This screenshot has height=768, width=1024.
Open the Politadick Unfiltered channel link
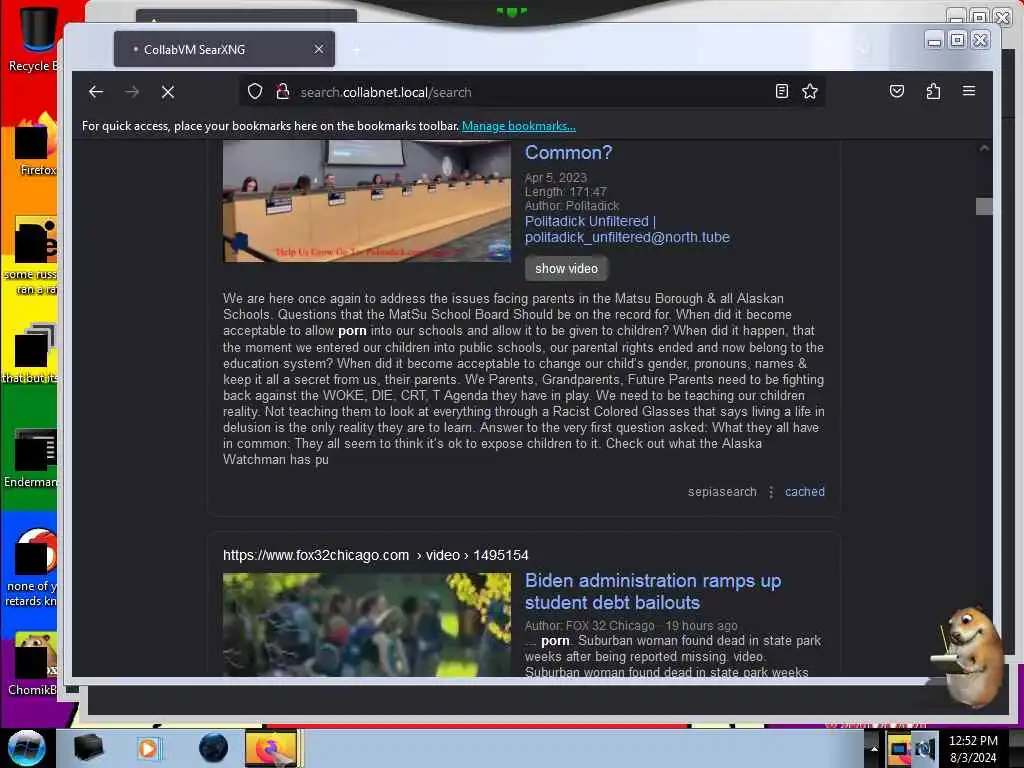point(627,229)
